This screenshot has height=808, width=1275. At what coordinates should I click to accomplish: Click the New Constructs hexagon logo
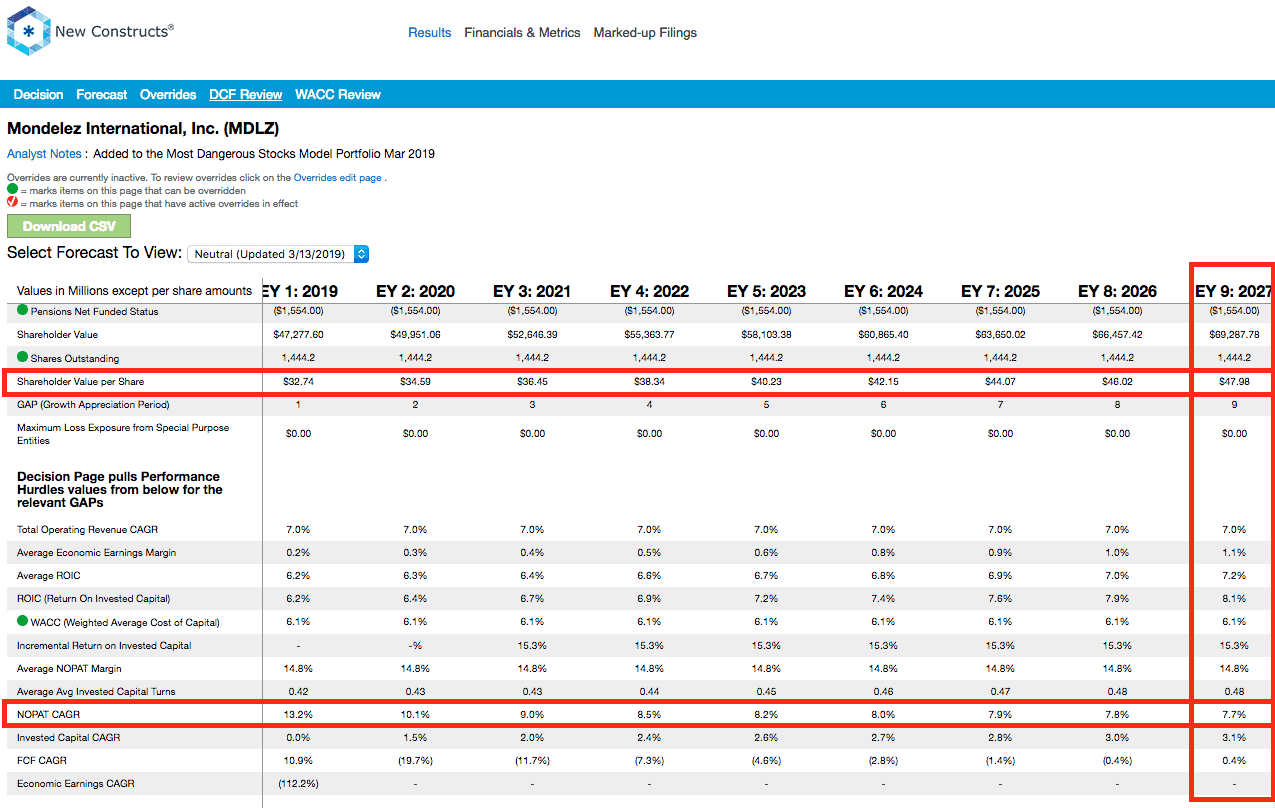pos(28,31)
